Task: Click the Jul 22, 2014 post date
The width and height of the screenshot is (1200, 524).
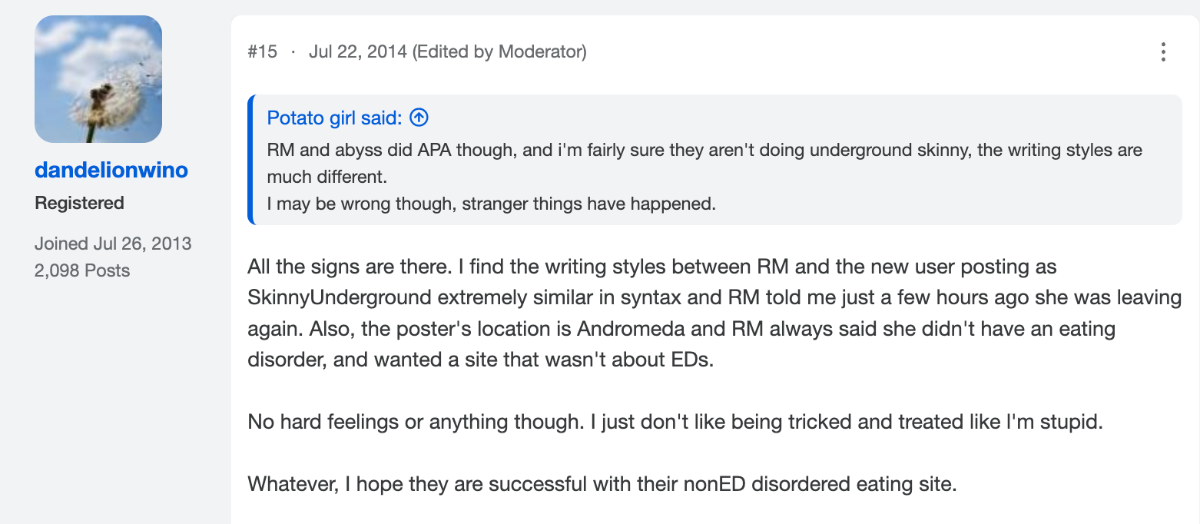Action: tap(357, 51)
